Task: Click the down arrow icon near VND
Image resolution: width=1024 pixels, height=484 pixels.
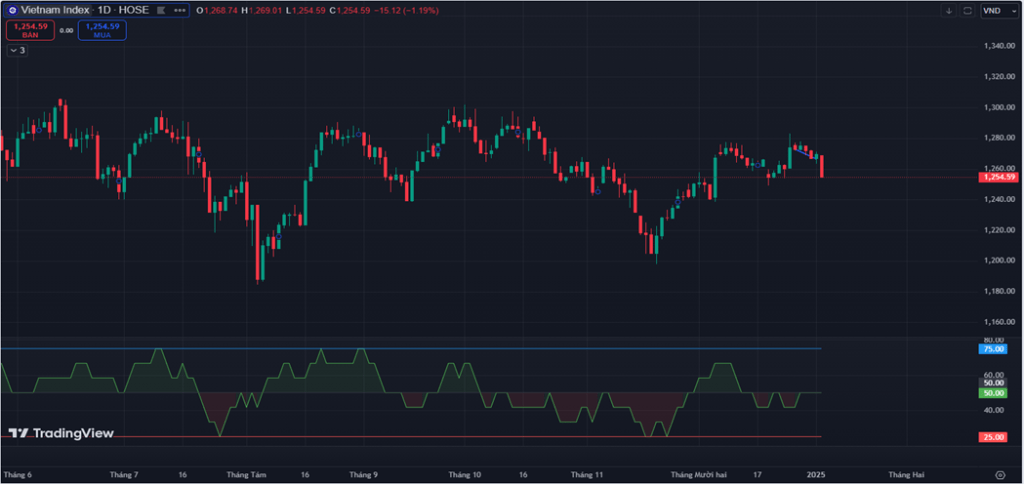Action: 948,10
